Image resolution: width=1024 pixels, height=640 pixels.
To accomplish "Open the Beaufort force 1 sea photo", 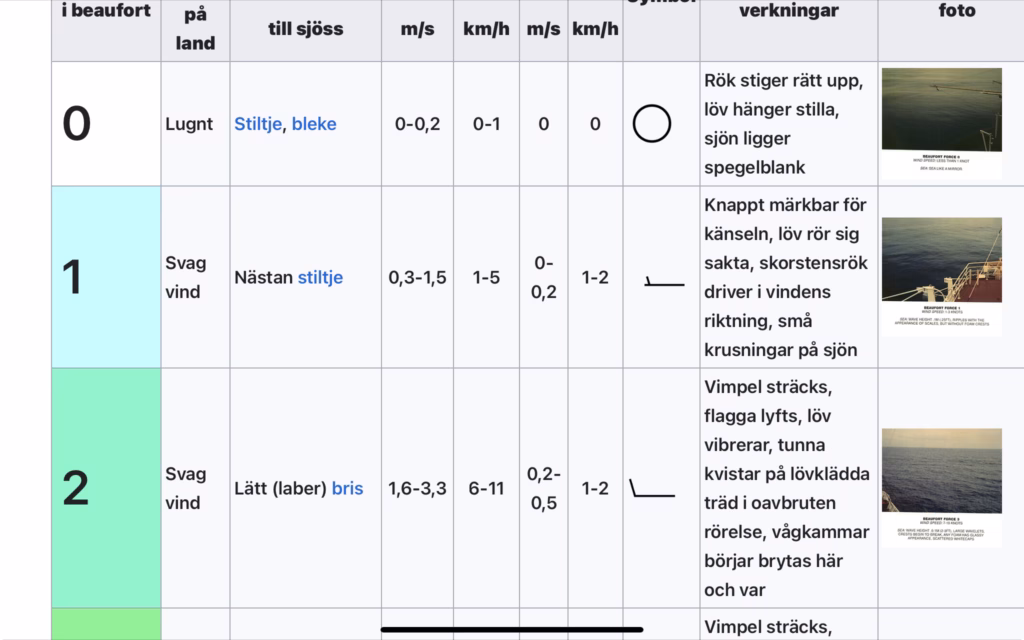I will [942, 276].
